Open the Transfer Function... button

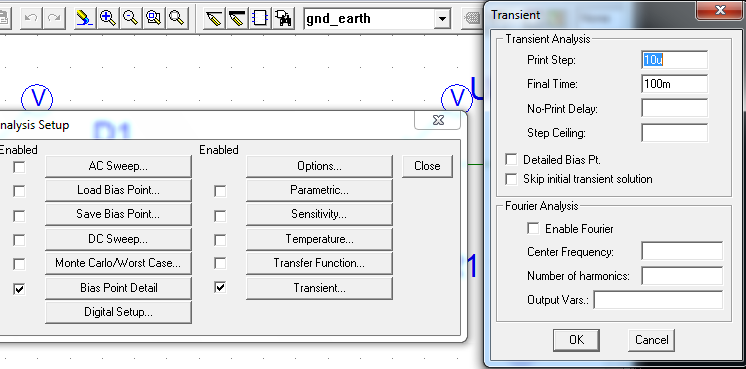pos(319,263)
